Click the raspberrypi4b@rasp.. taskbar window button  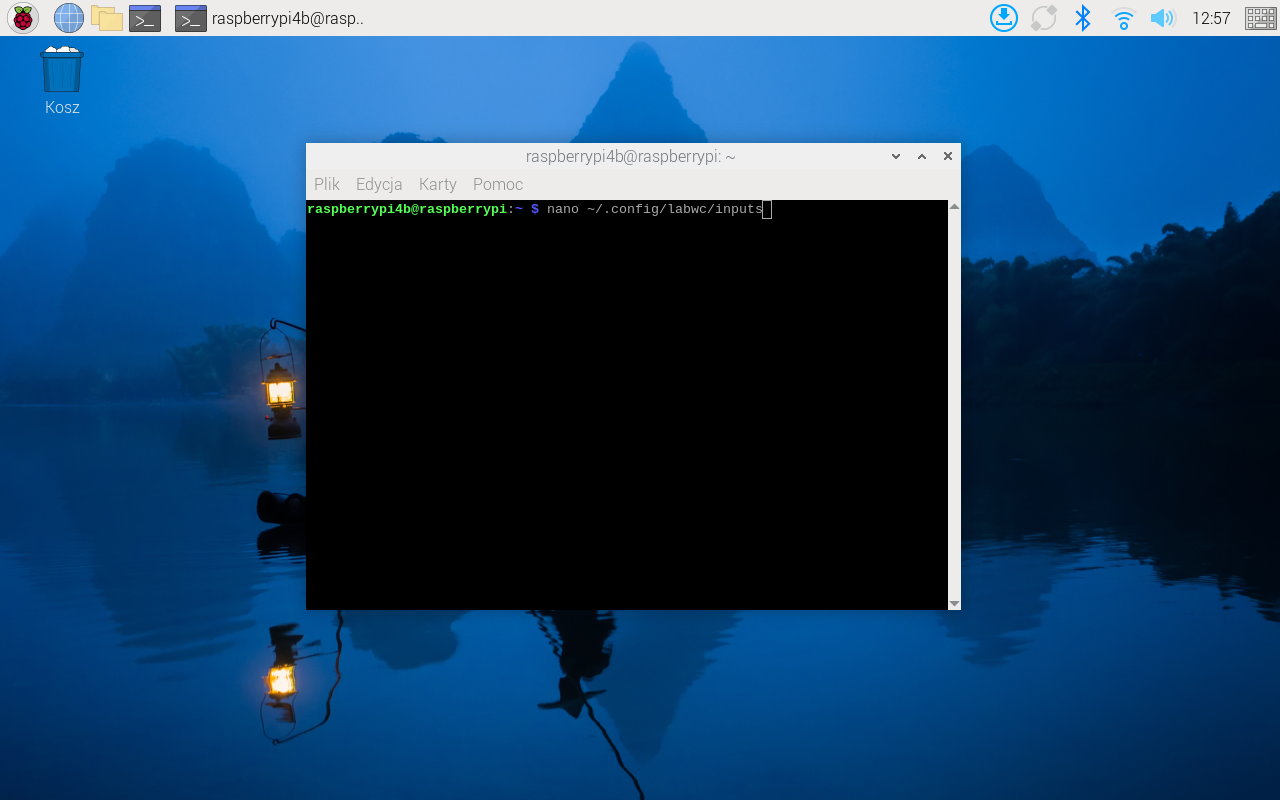click(x=270, y=18)
